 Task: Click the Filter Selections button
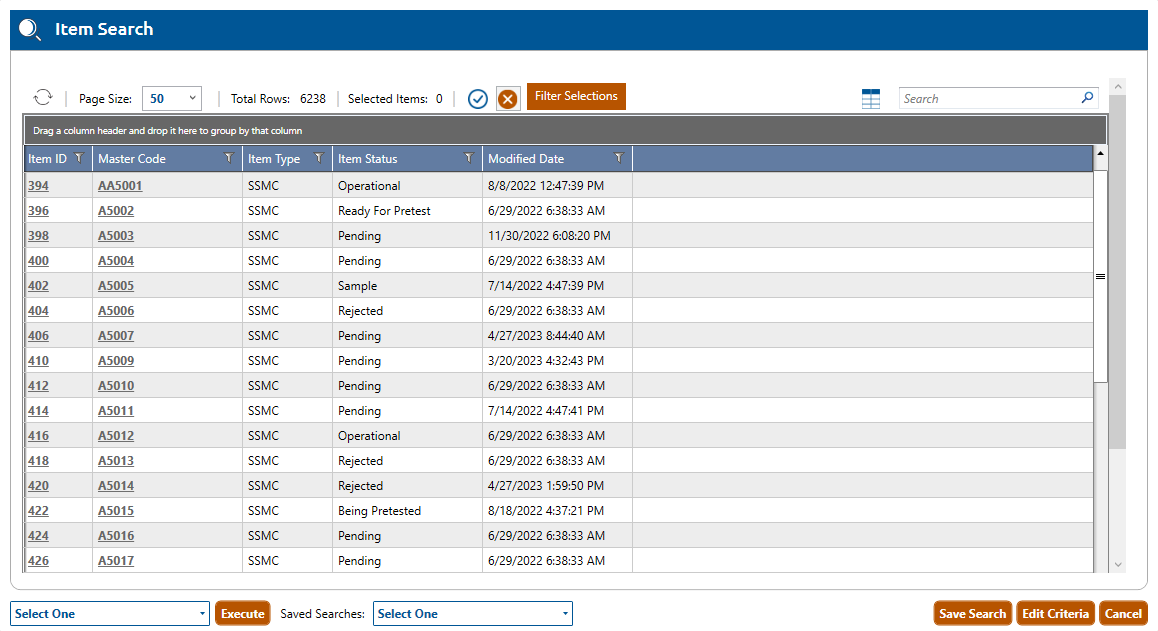[x=576, y=96]
